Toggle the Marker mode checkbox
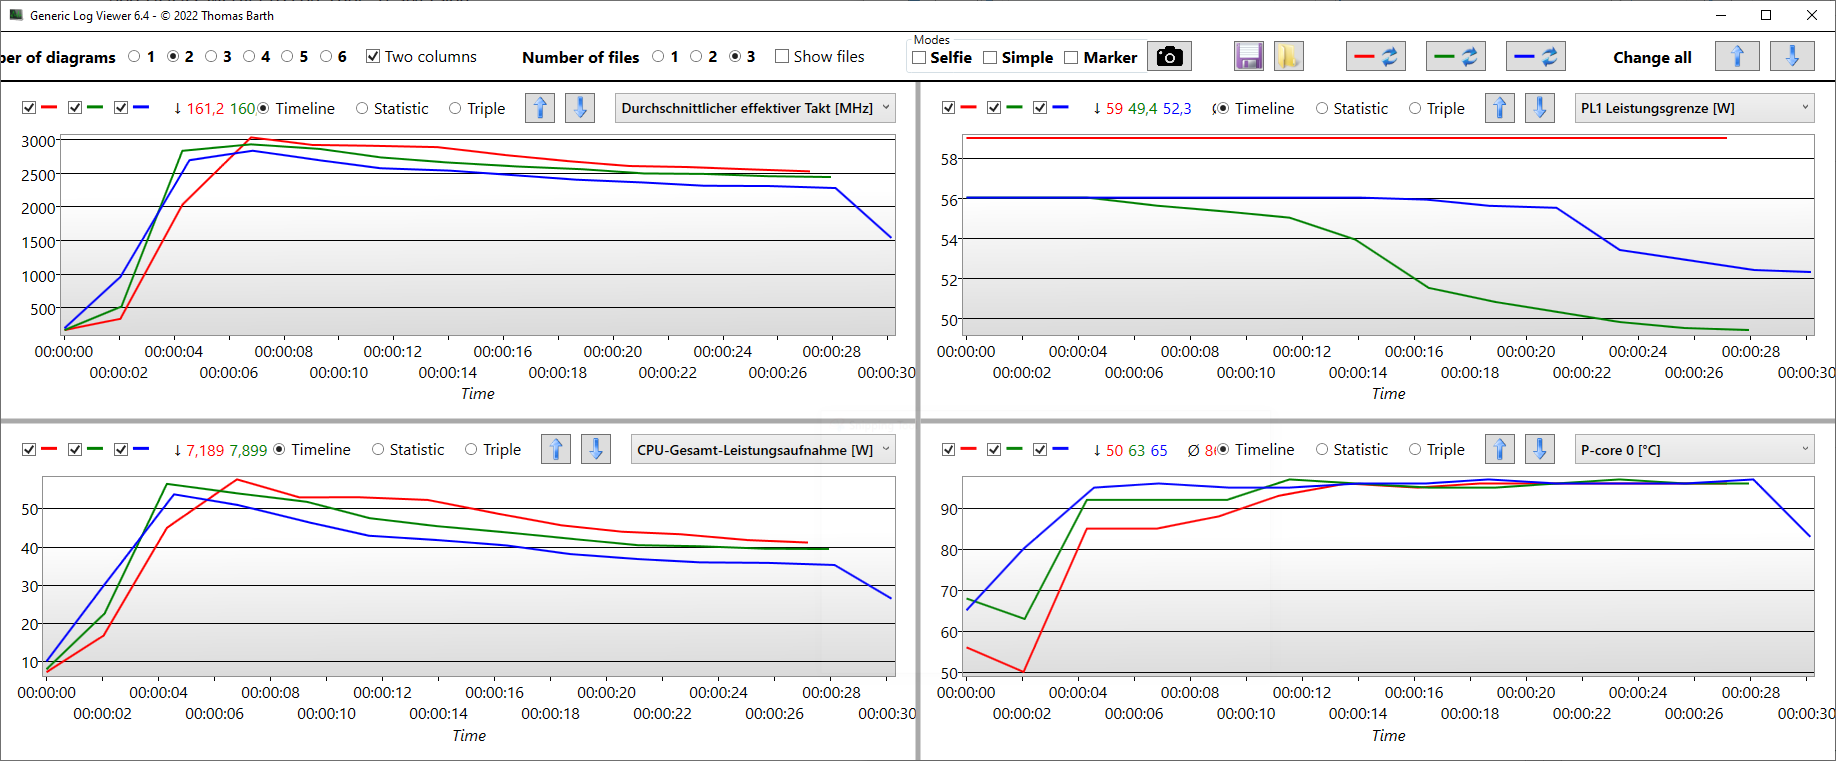This screenshot has height=761, width=1836. pyautogui.click(x=1071, y=58)
